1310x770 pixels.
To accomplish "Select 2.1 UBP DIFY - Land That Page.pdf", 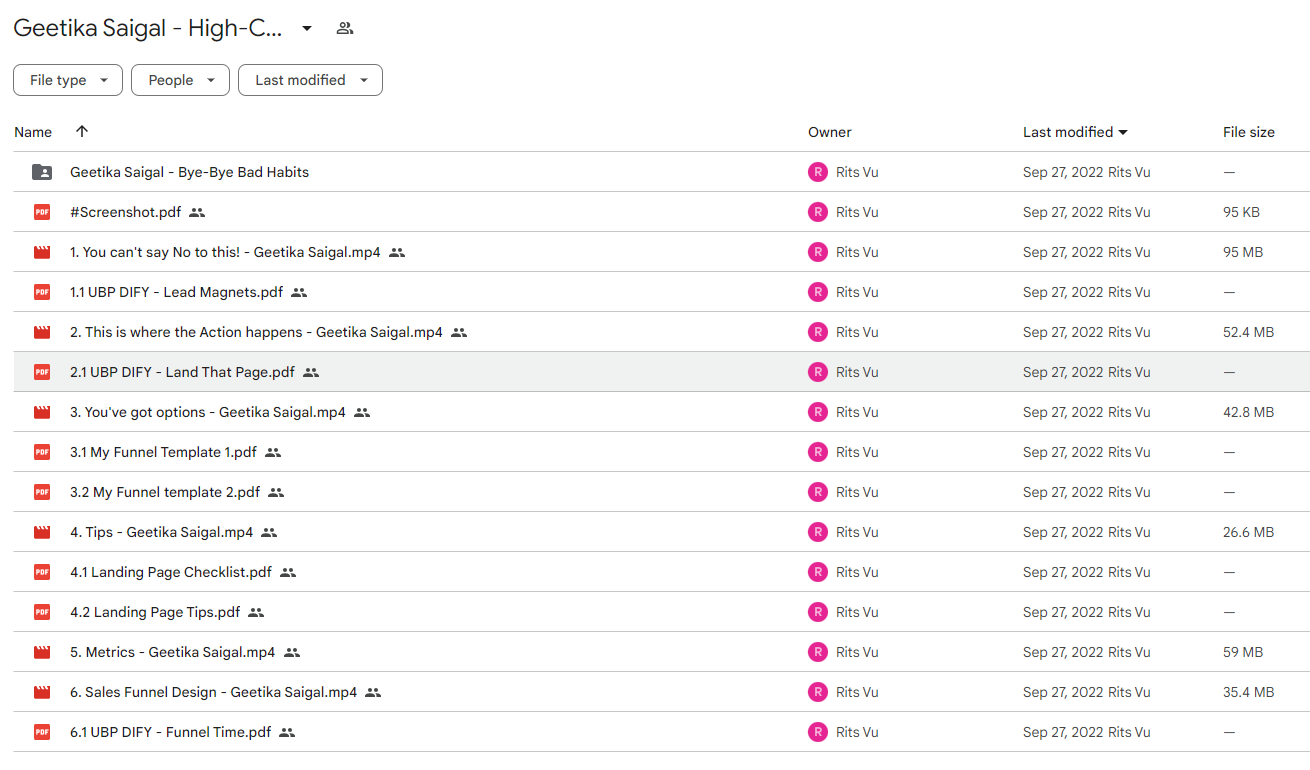I will [x=182, y=372].
